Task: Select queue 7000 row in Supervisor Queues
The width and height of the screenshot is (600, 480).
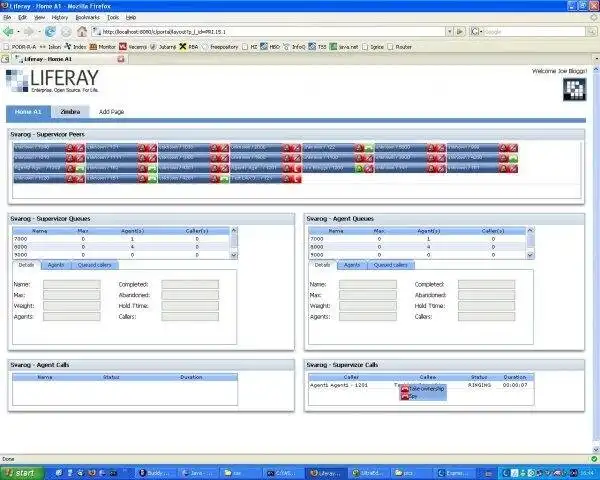Action: pyautogui.click(x=121, y=239)
